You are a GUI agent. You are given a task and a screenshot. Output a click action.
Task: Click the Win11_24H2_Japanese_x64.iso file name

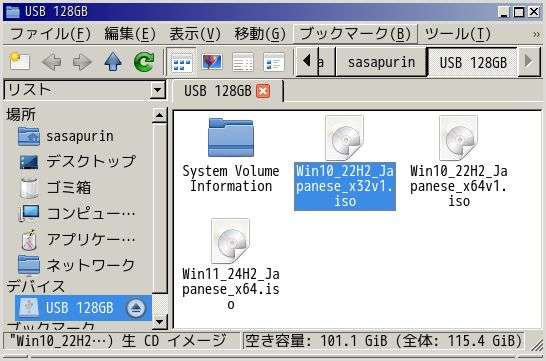[x=231, y=289]
